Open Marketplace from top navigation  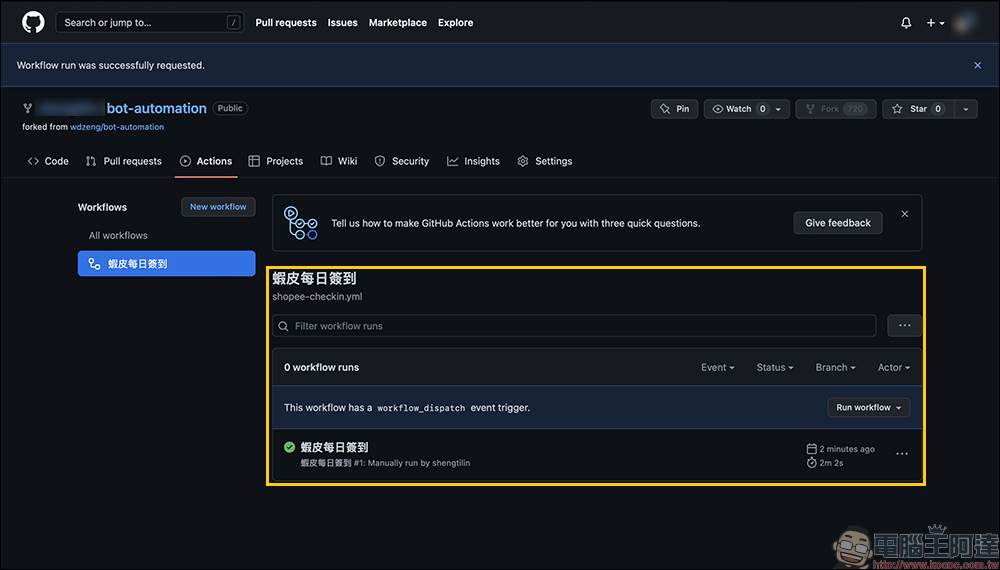[397, 23]
